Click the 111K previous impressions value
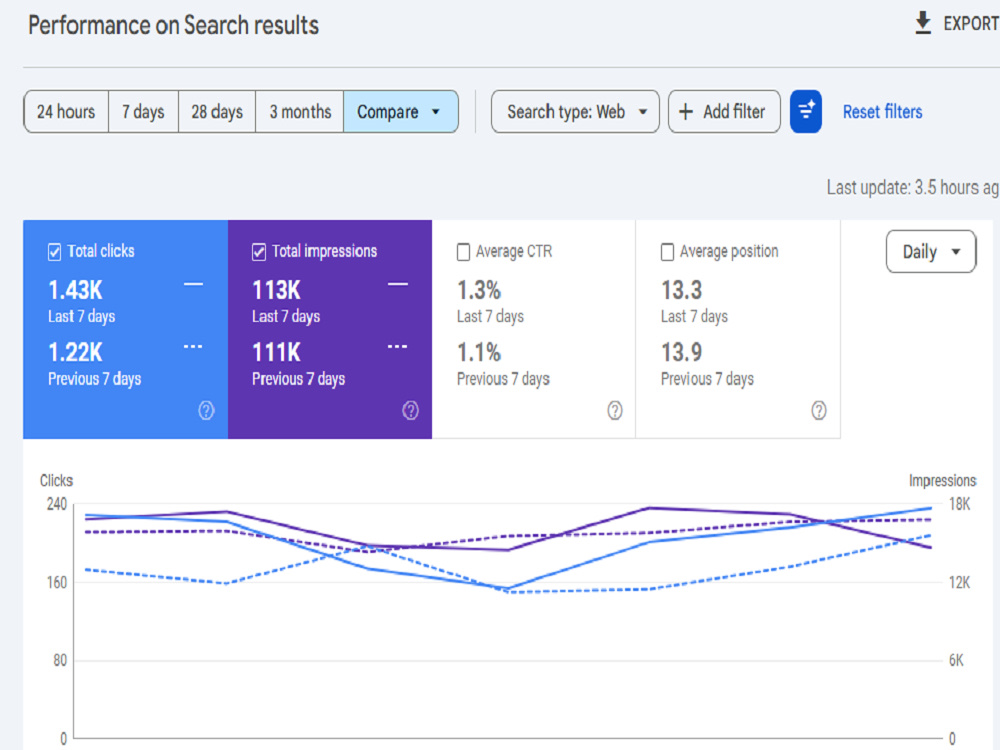The height and width of the screenshot is (750, 1000). pos(276,352)
